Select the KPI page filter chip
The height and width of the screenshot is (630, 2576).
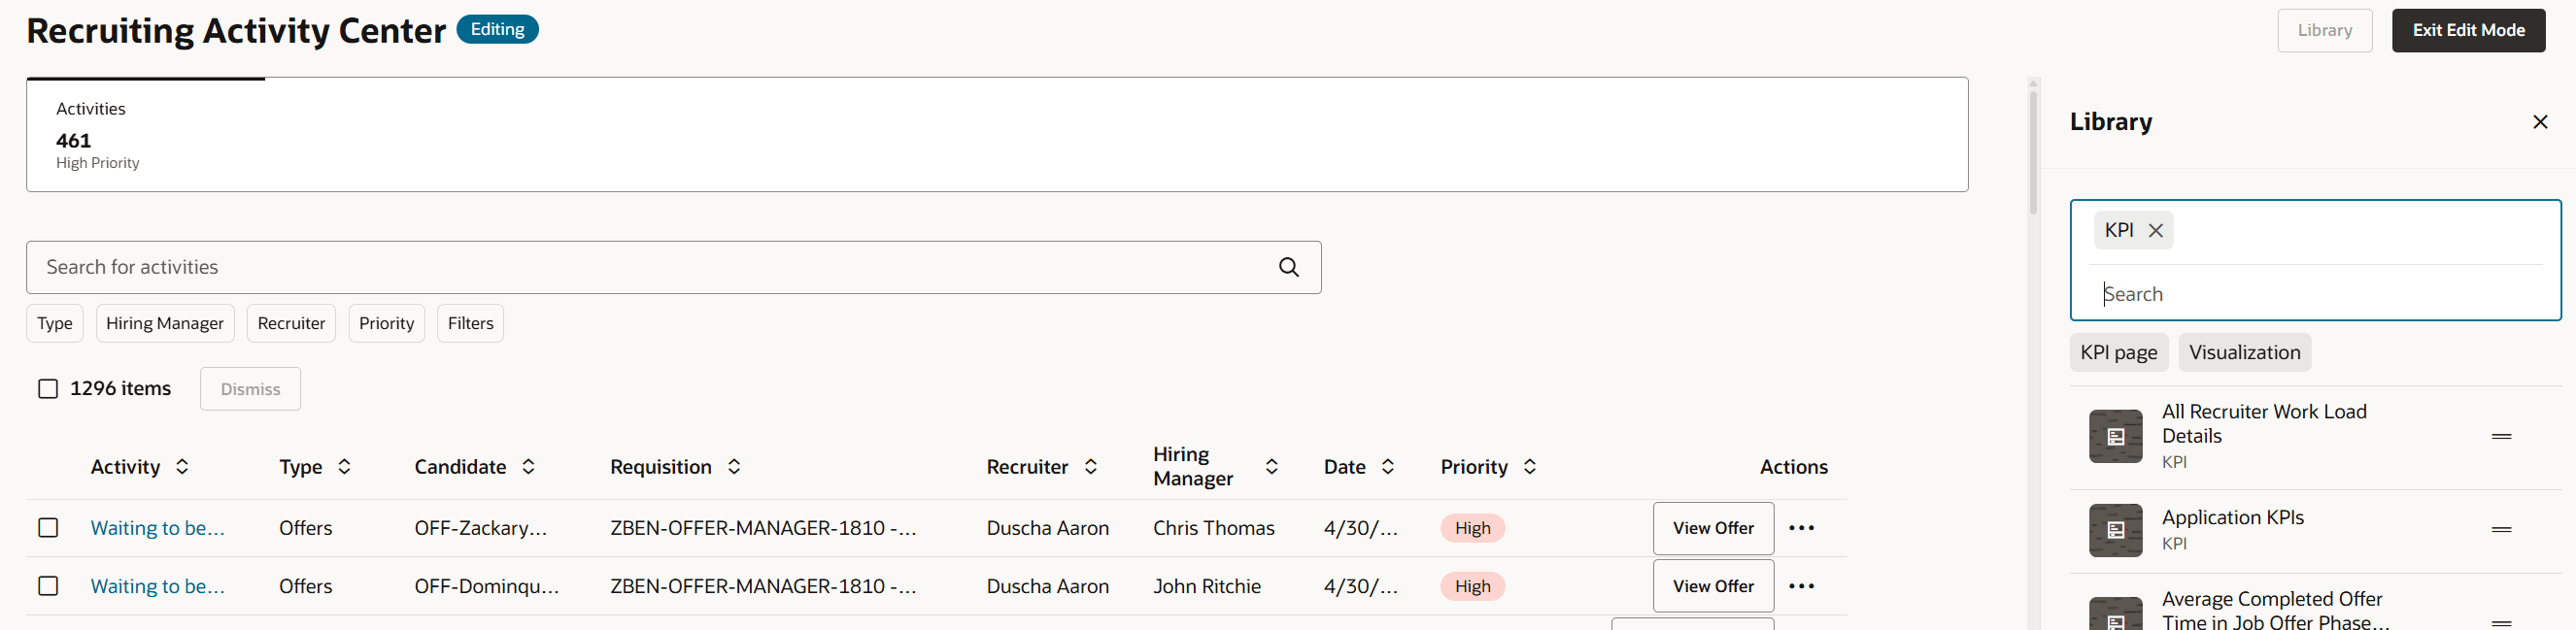[2118, 352]
